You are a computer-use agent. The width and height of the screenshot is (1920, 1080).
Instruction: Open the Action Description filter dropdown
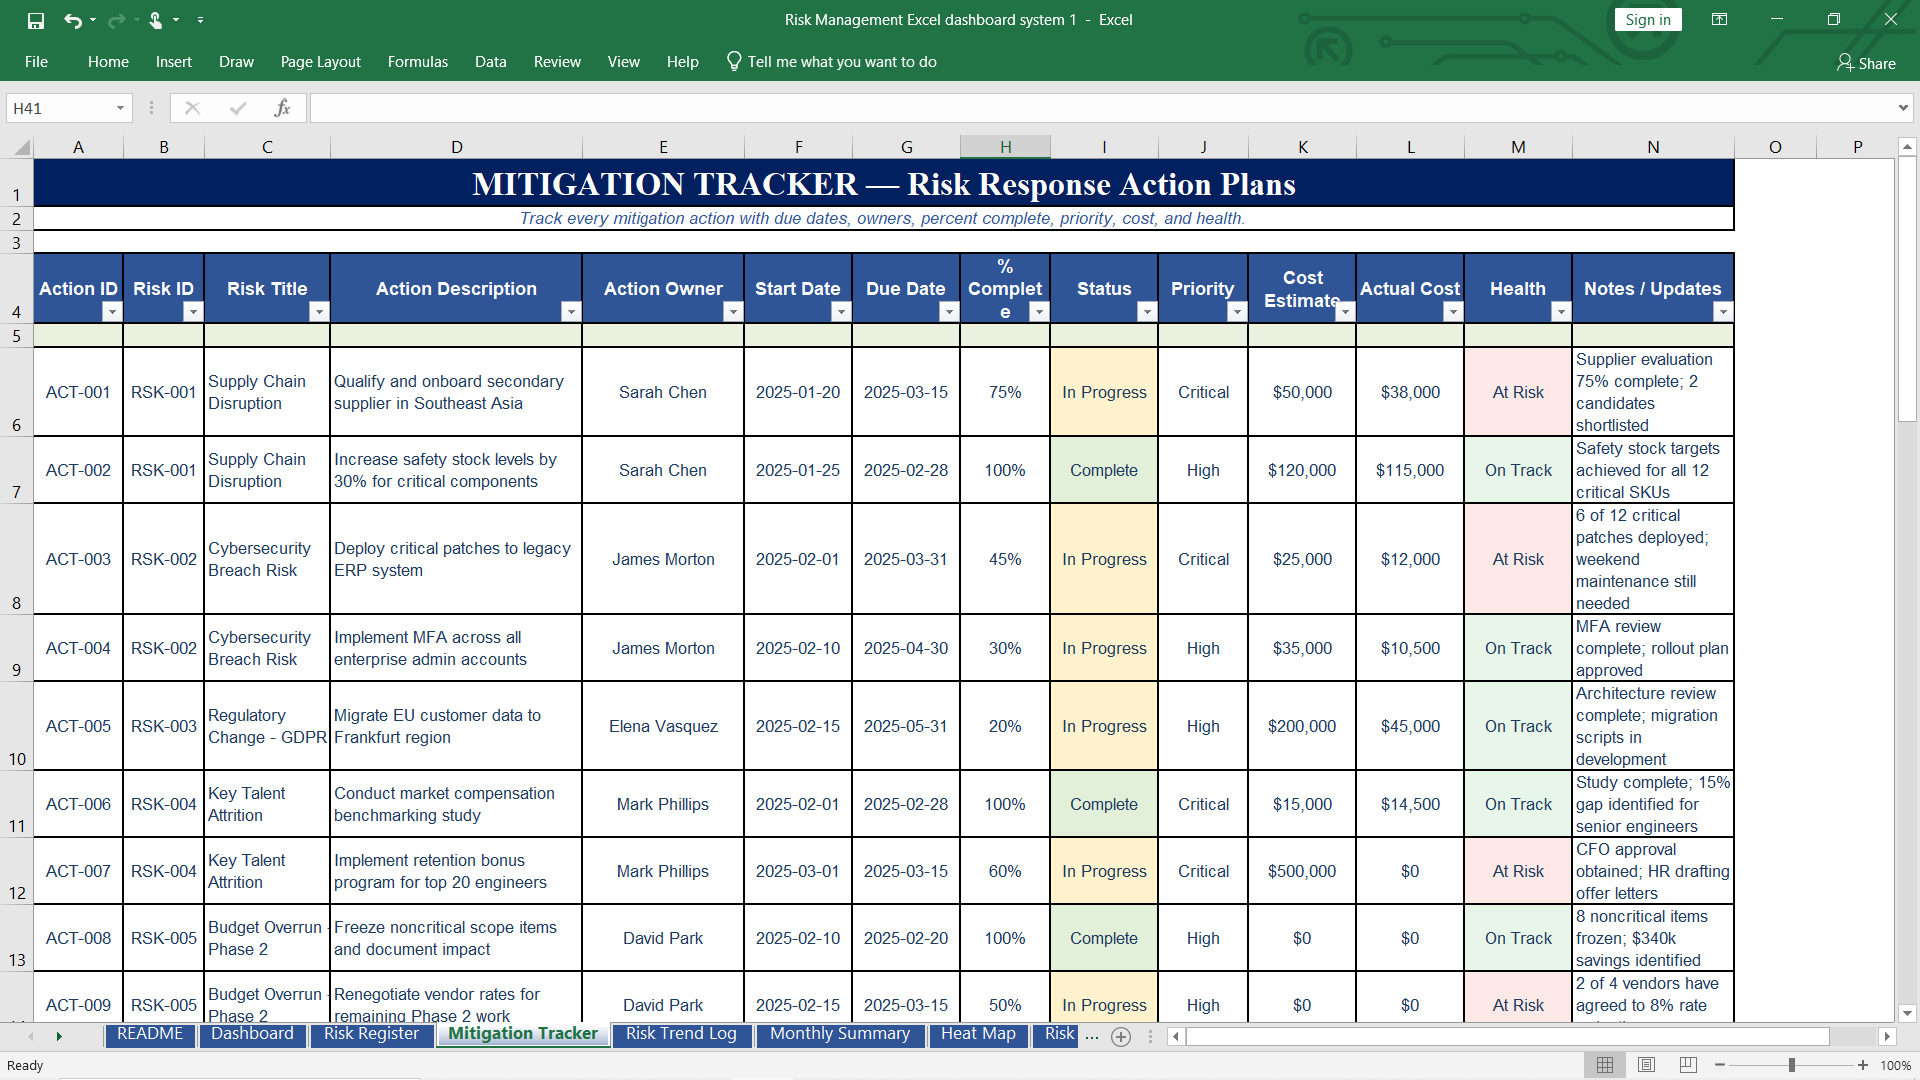(x=571, y=312)
